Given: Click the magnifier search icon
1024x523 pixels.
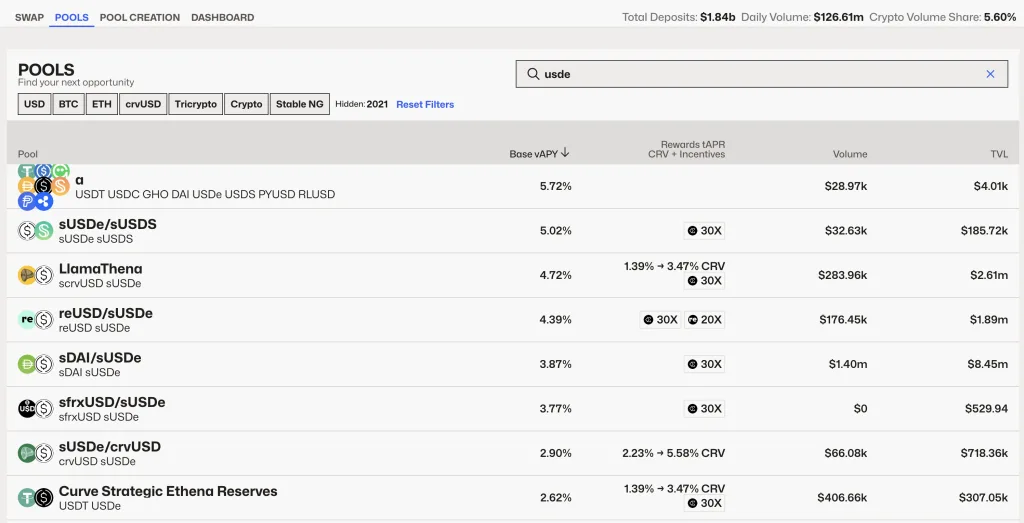Looking at the screenshot, I should [x=533, y=74].
